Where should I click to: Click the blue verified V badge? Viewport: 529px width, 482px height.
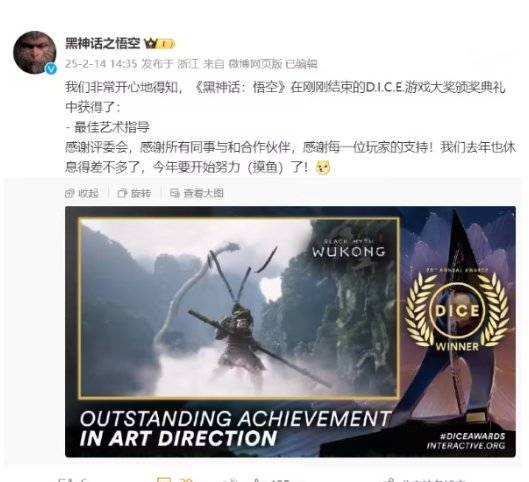point(51,69)
